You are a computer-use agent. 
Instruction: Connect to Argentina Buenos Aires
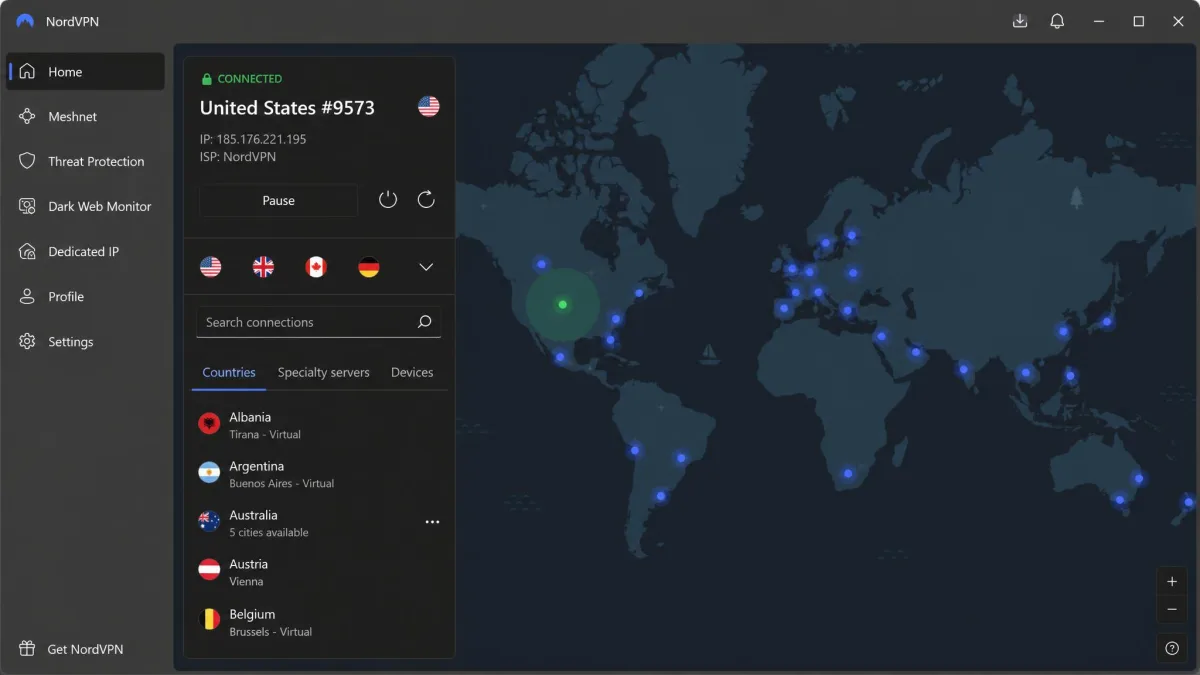click(x=319, y=474)
